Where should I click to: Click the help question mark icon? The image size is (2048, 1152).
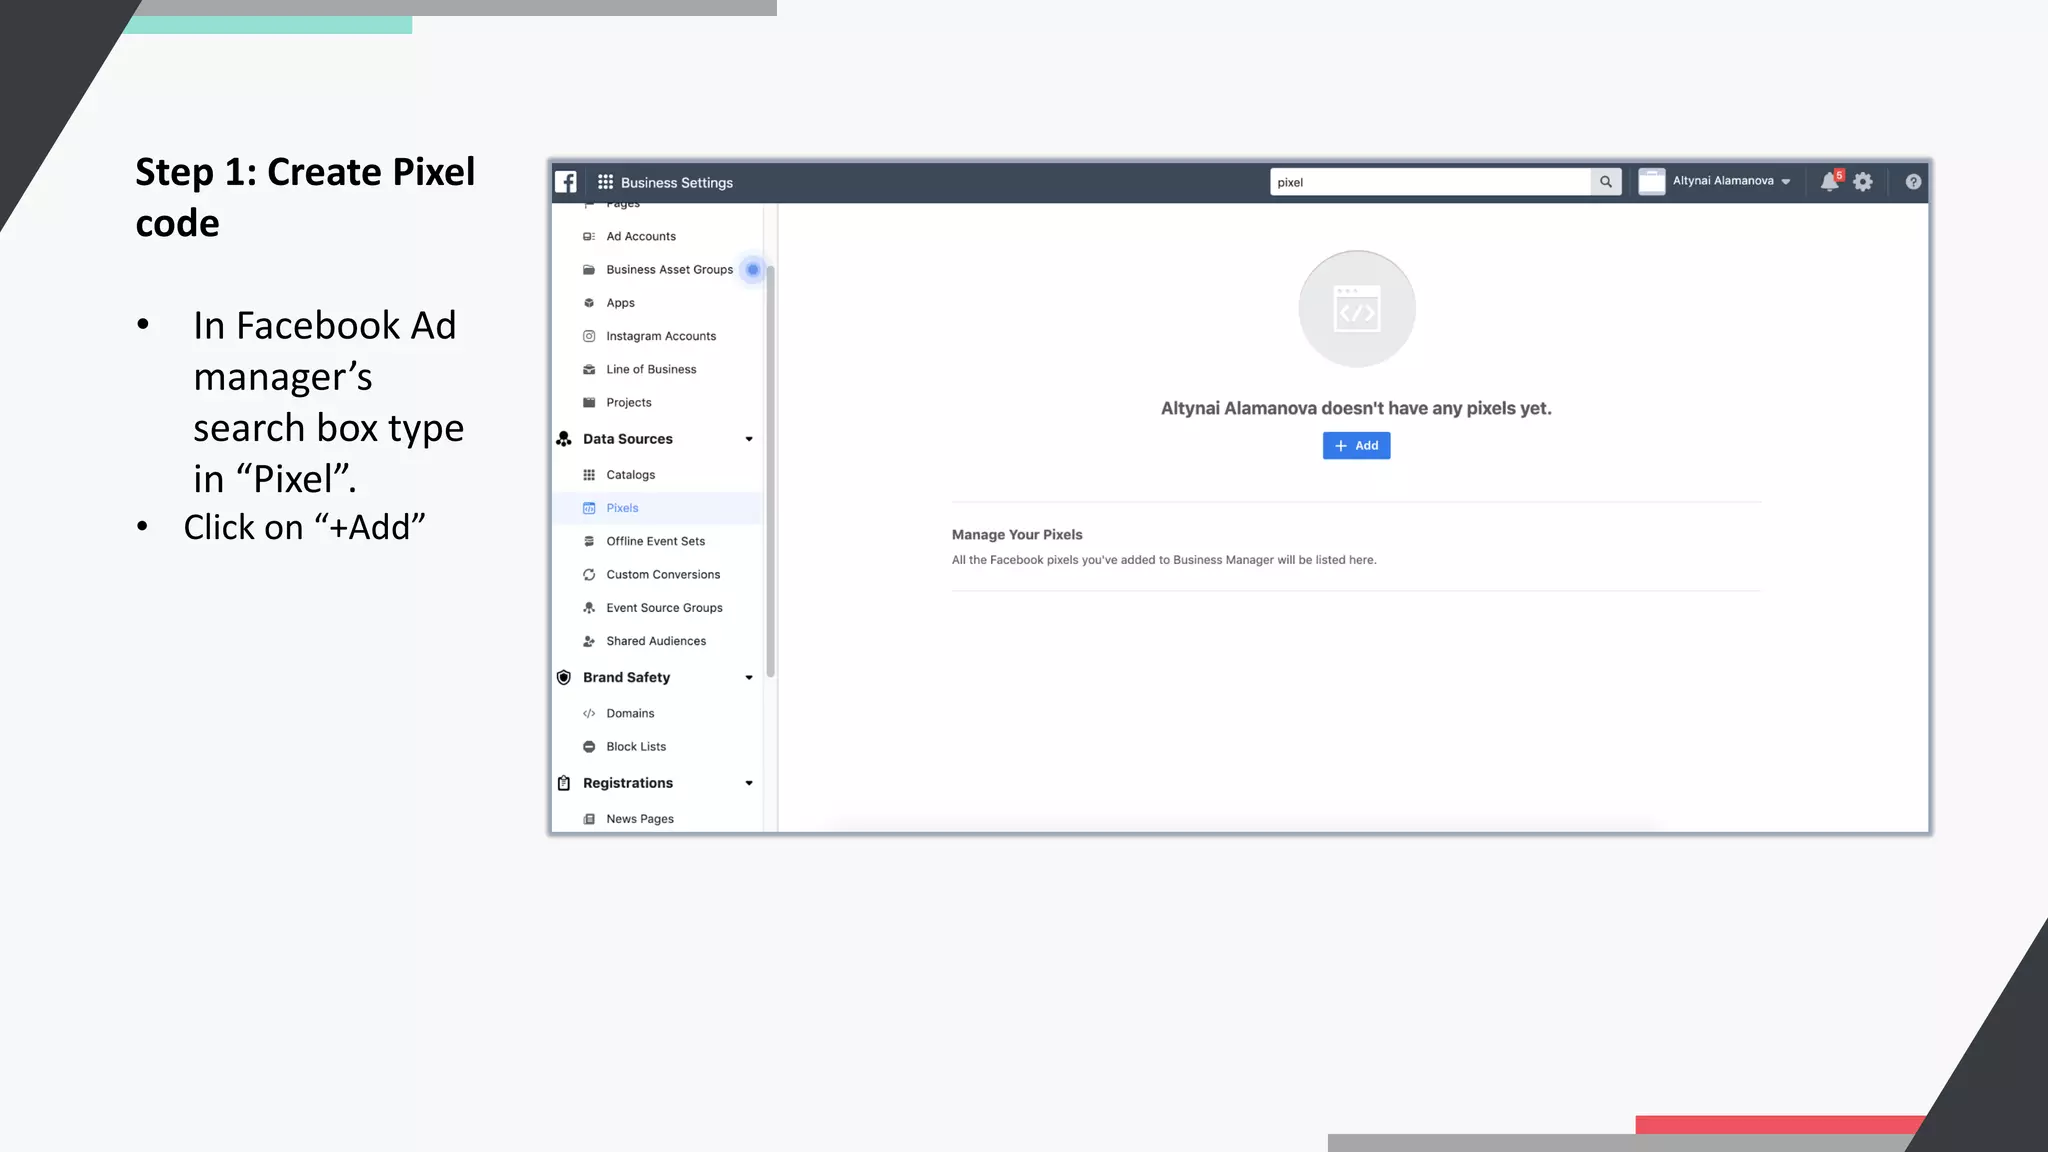[1913, 182]
